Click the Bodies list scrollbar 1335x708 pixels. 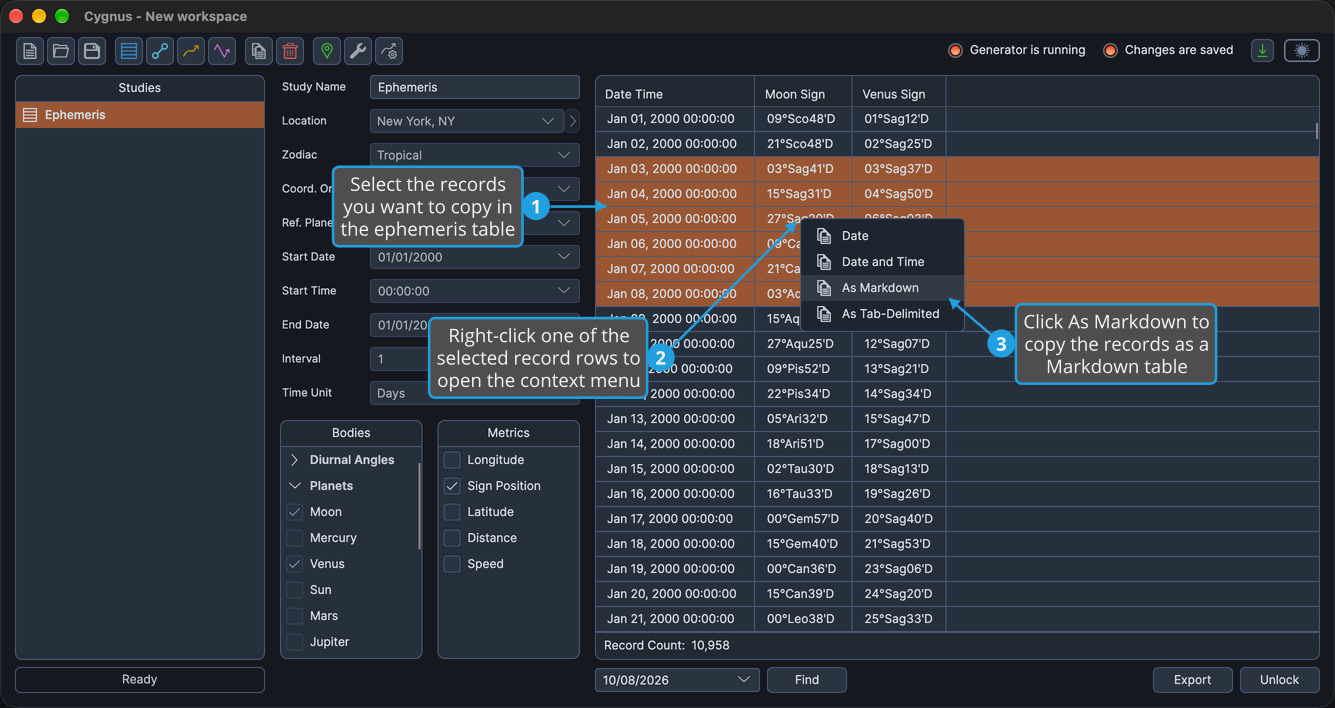[419, 506]
